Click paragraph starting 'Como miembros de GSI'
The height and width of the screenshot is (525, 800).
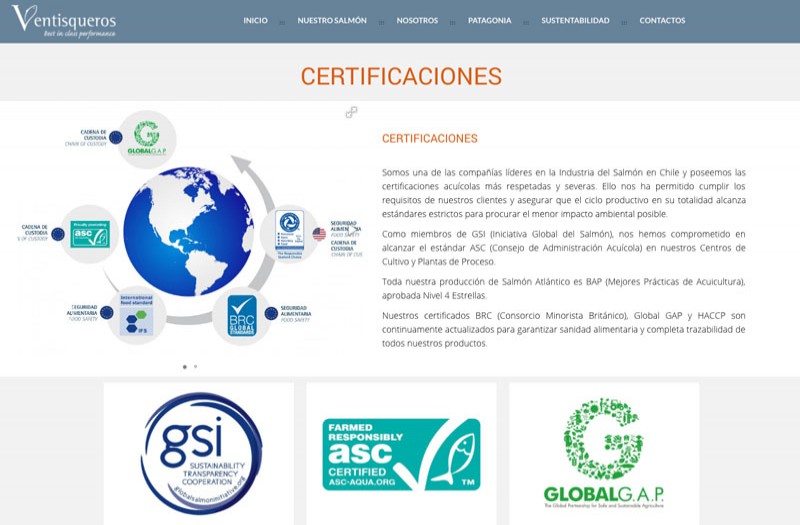[564, 248]
